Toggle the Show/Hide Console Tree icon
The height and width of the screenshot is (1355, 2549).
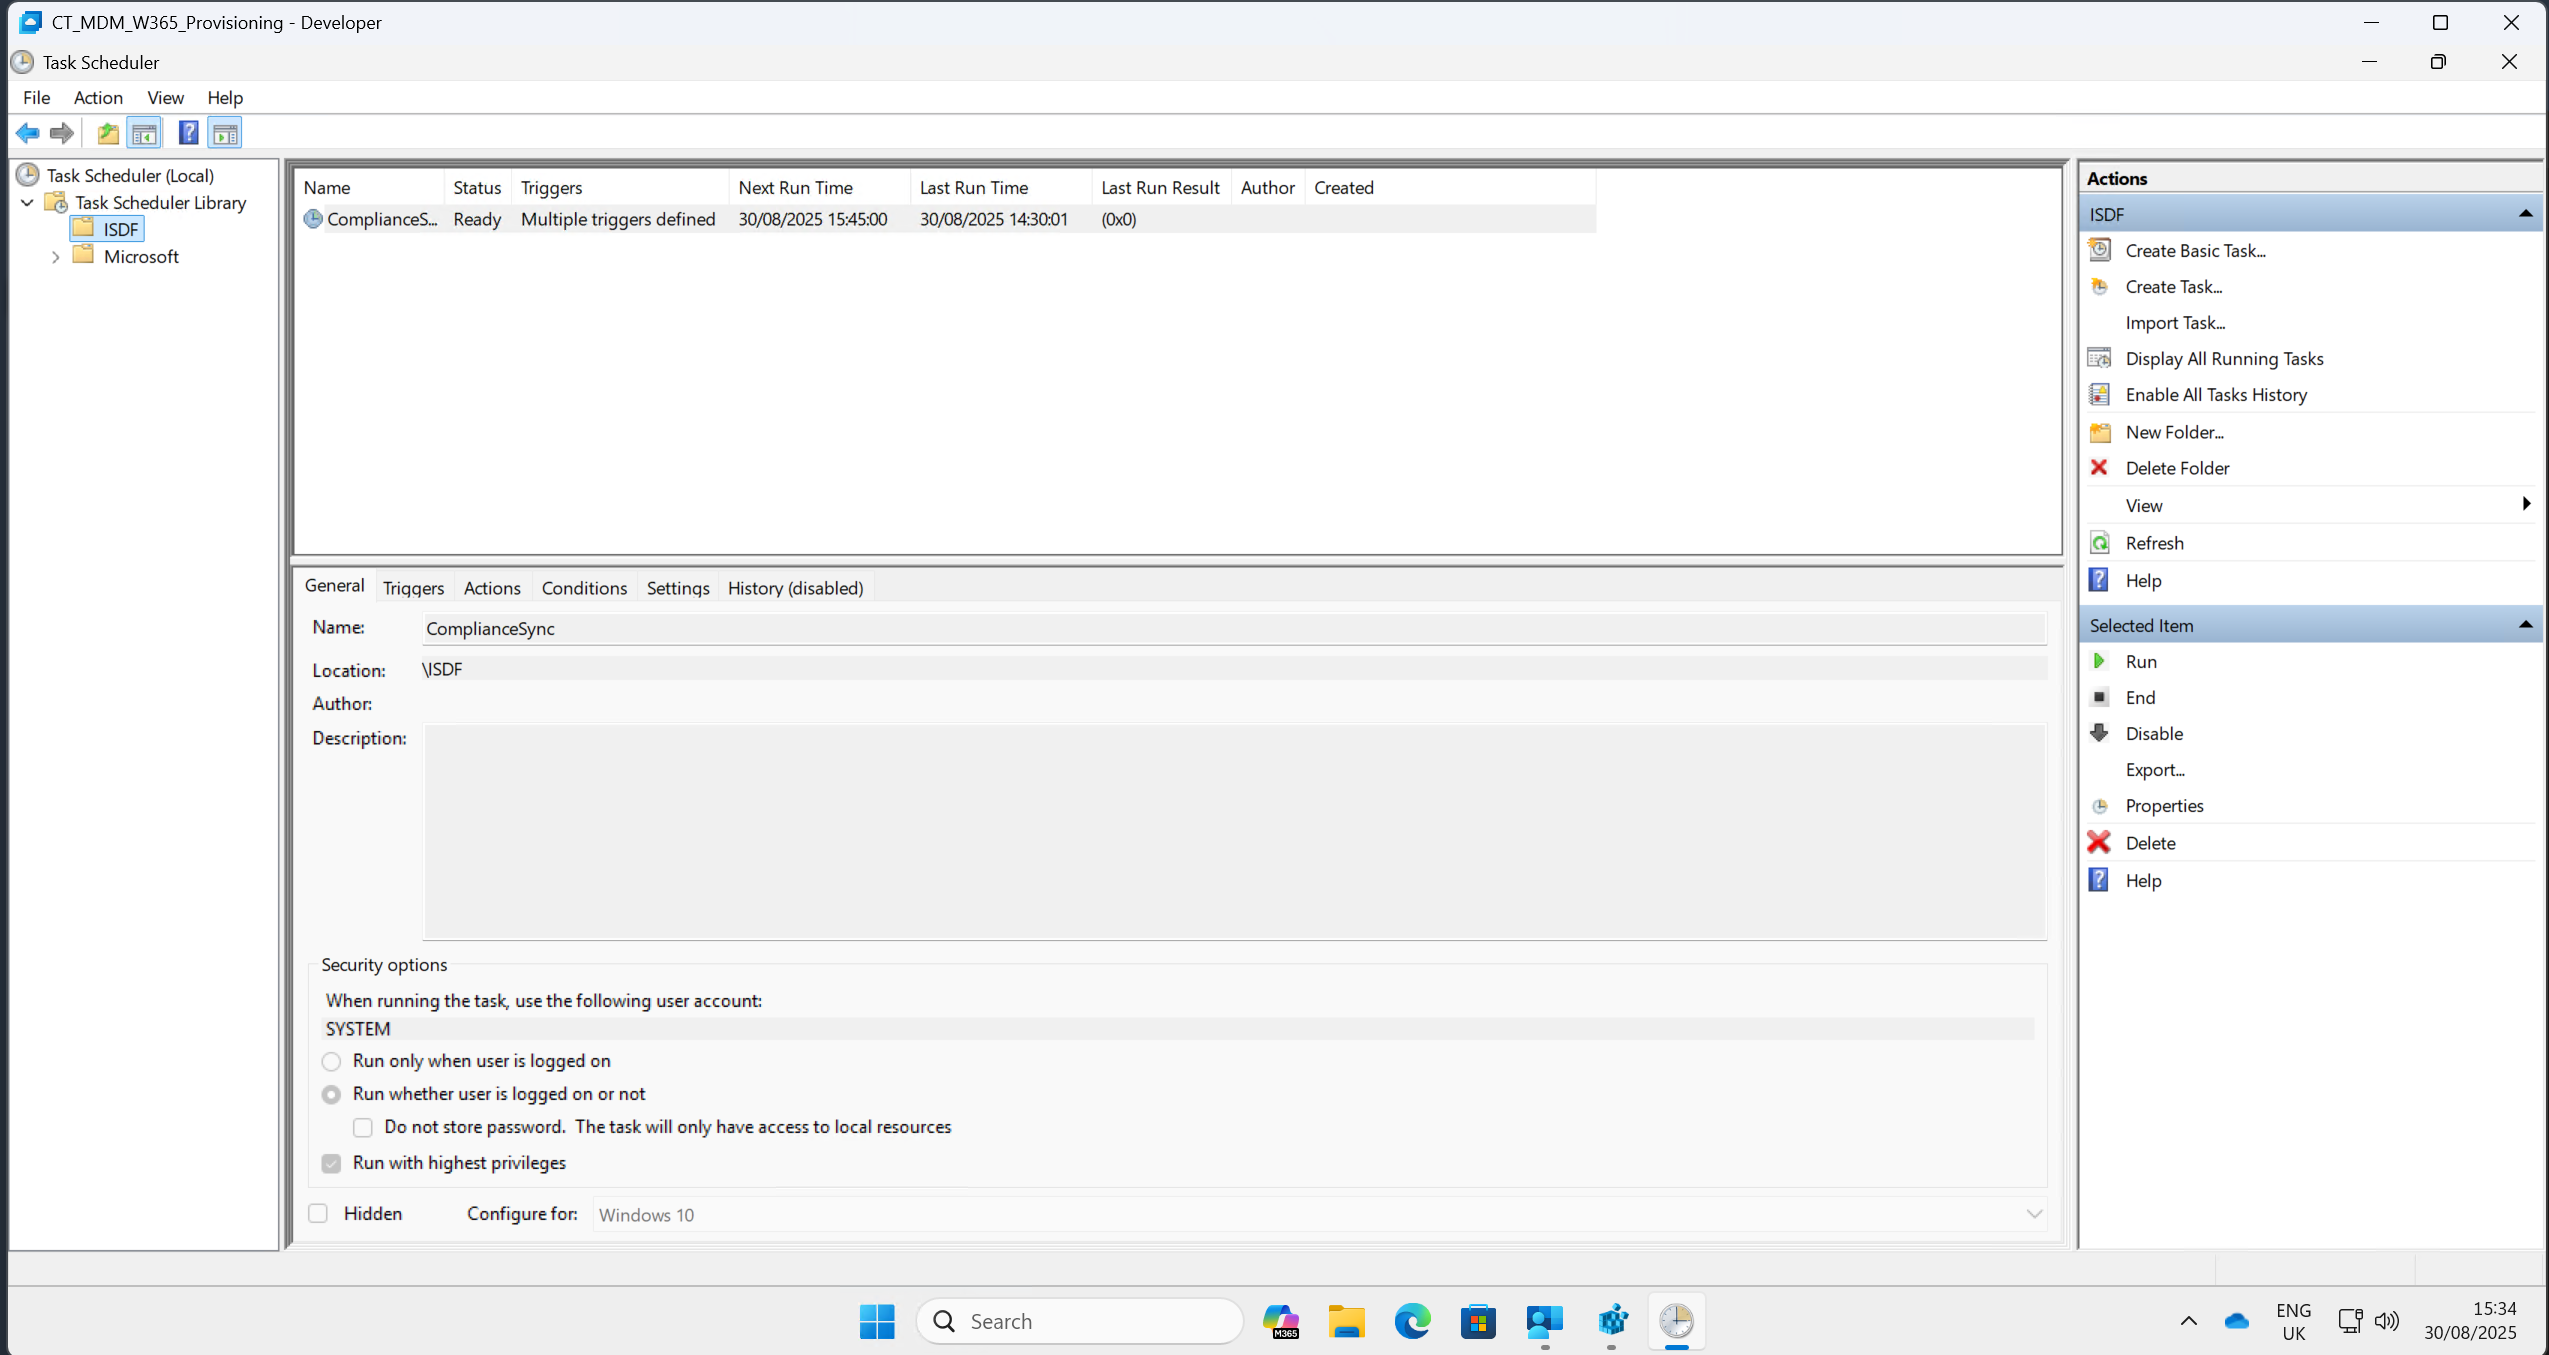coord(144,133)
